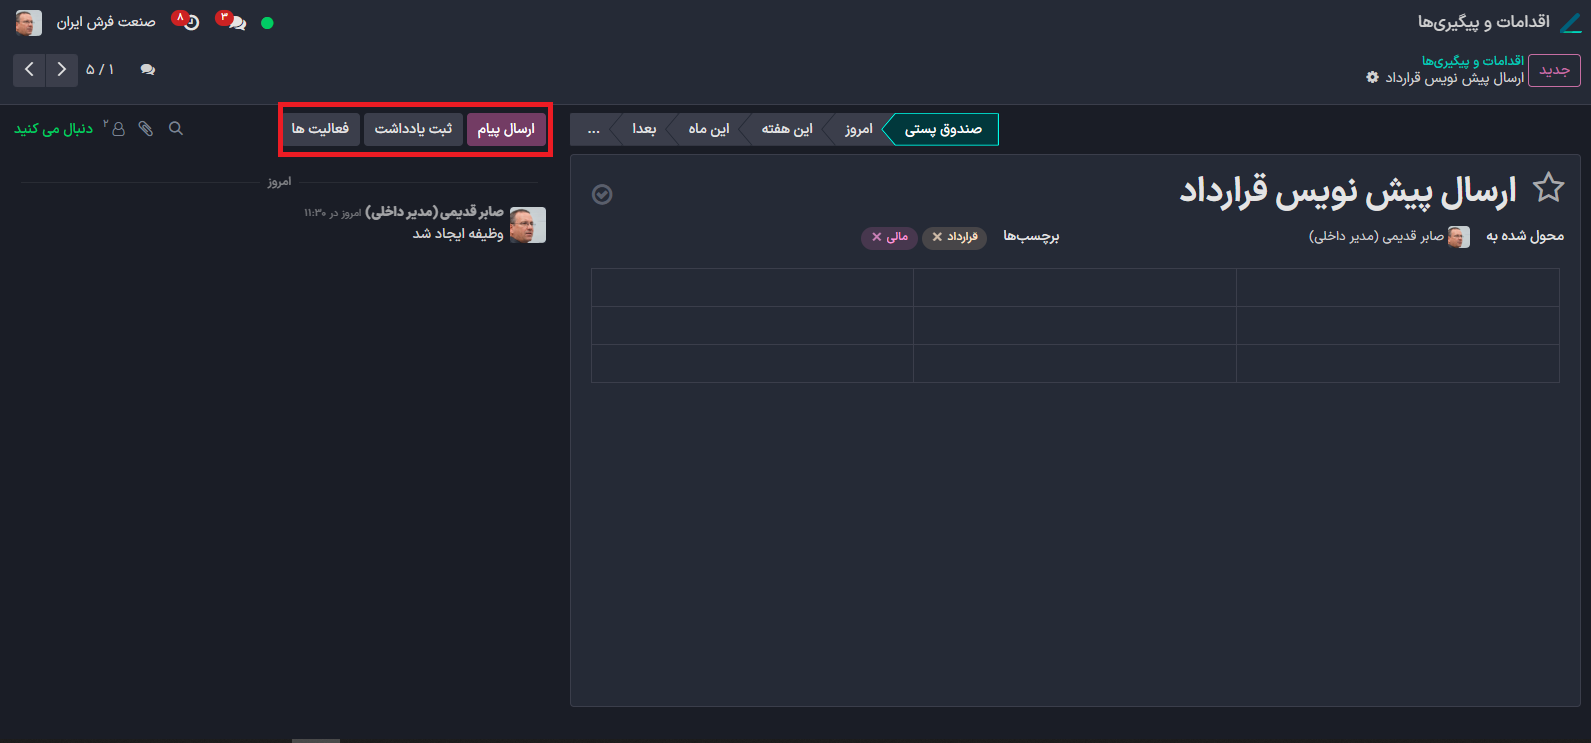This screenshot has height=743, width=1591.
Task: Create a new record with the 'جدید' button
Action: (x=1554, y=70)
